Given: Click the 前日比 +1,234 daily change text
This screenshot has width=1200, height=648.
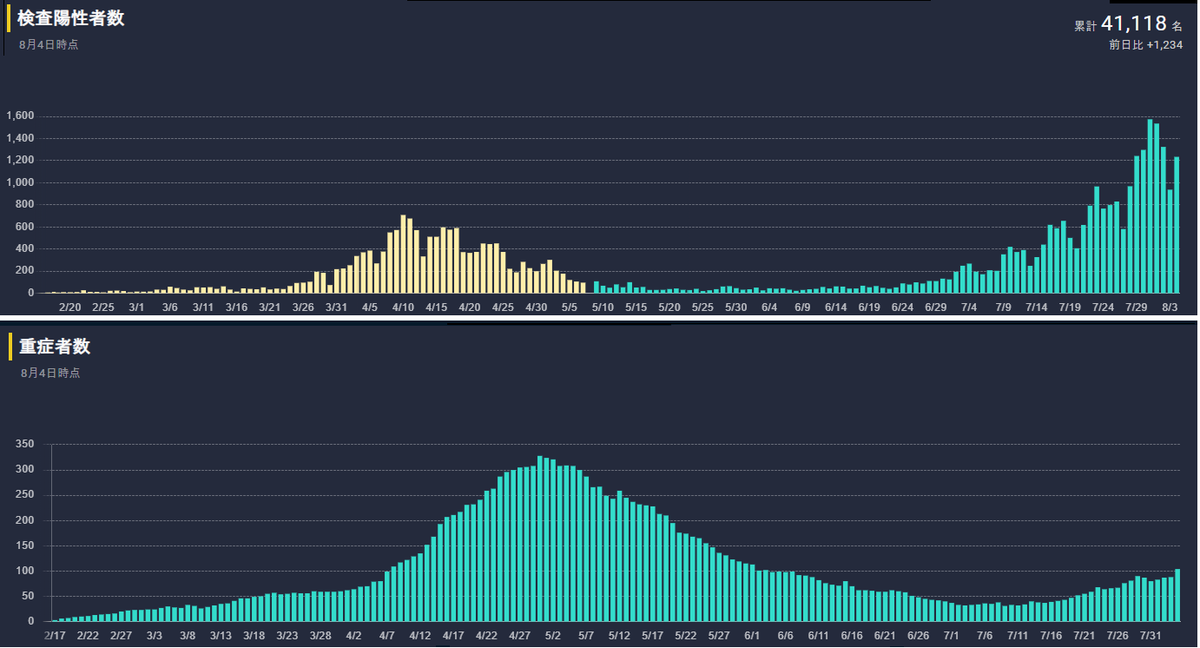Looking at the screenshot, I should click(1145, 45).
